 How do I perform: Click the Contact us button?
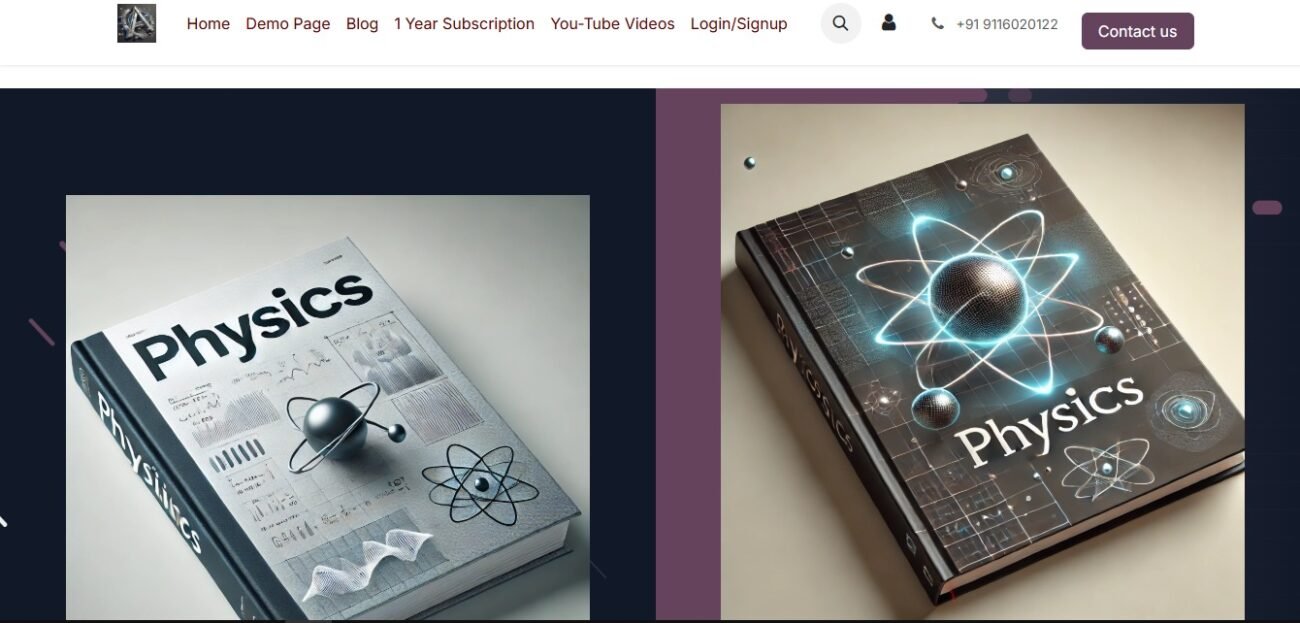click(1137, 31)
